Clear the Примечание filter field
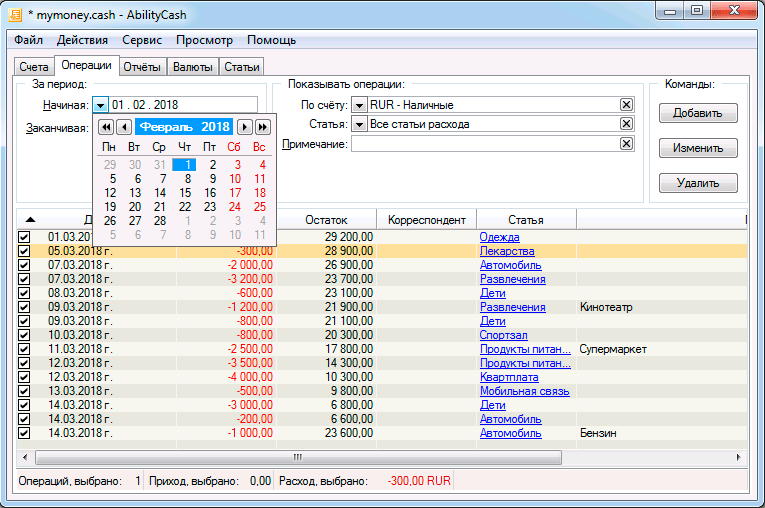 point(626,143)
